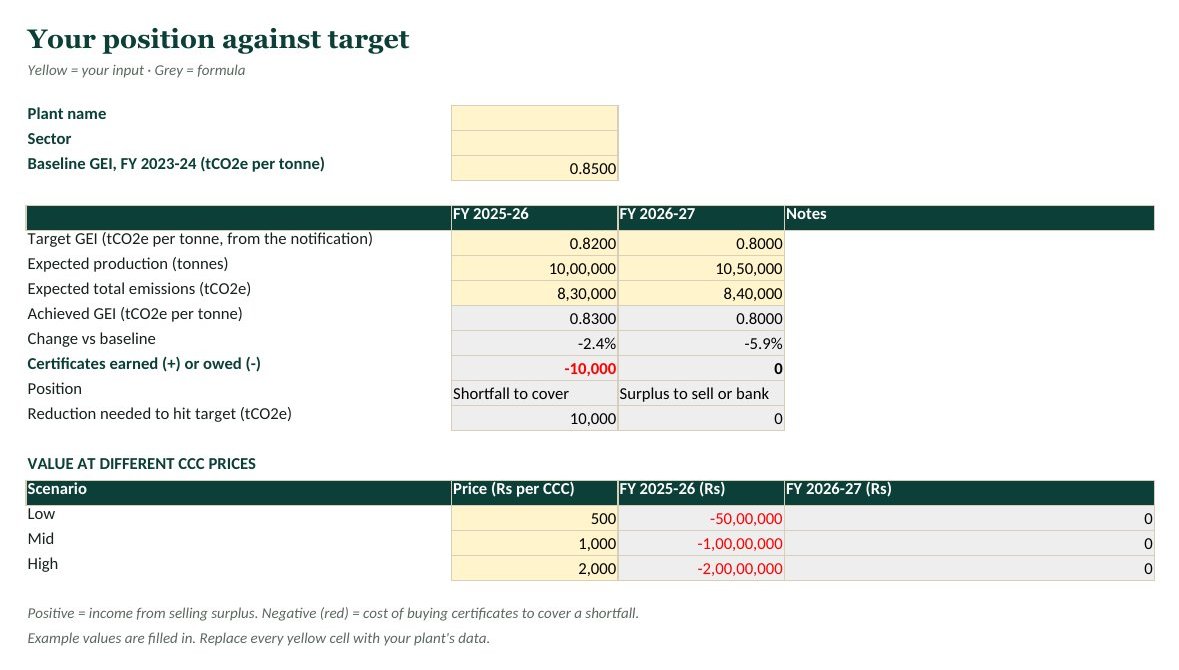Click the Achieved GEI value 0.8300

535,318
